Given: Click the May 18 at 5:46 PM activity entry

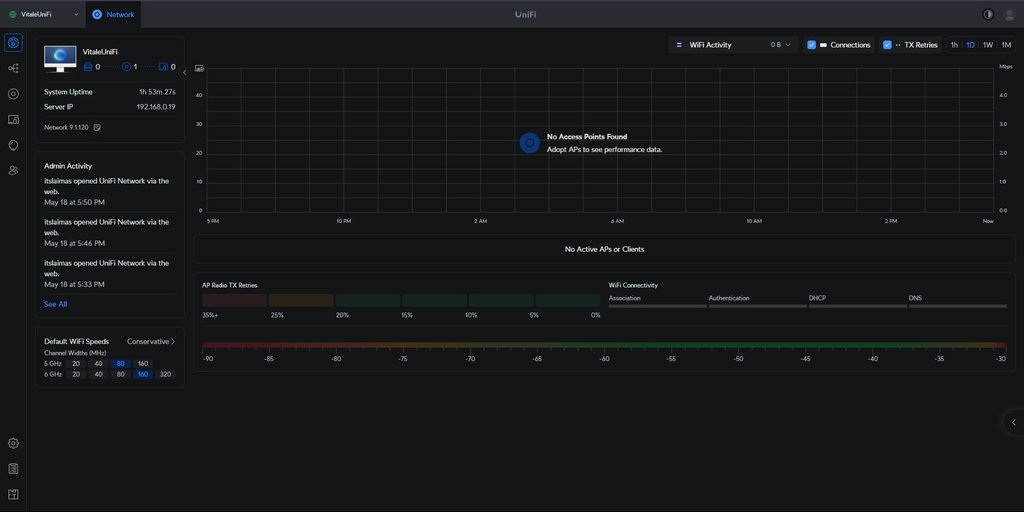Looking at the screenshot, I should pos(110,232).
